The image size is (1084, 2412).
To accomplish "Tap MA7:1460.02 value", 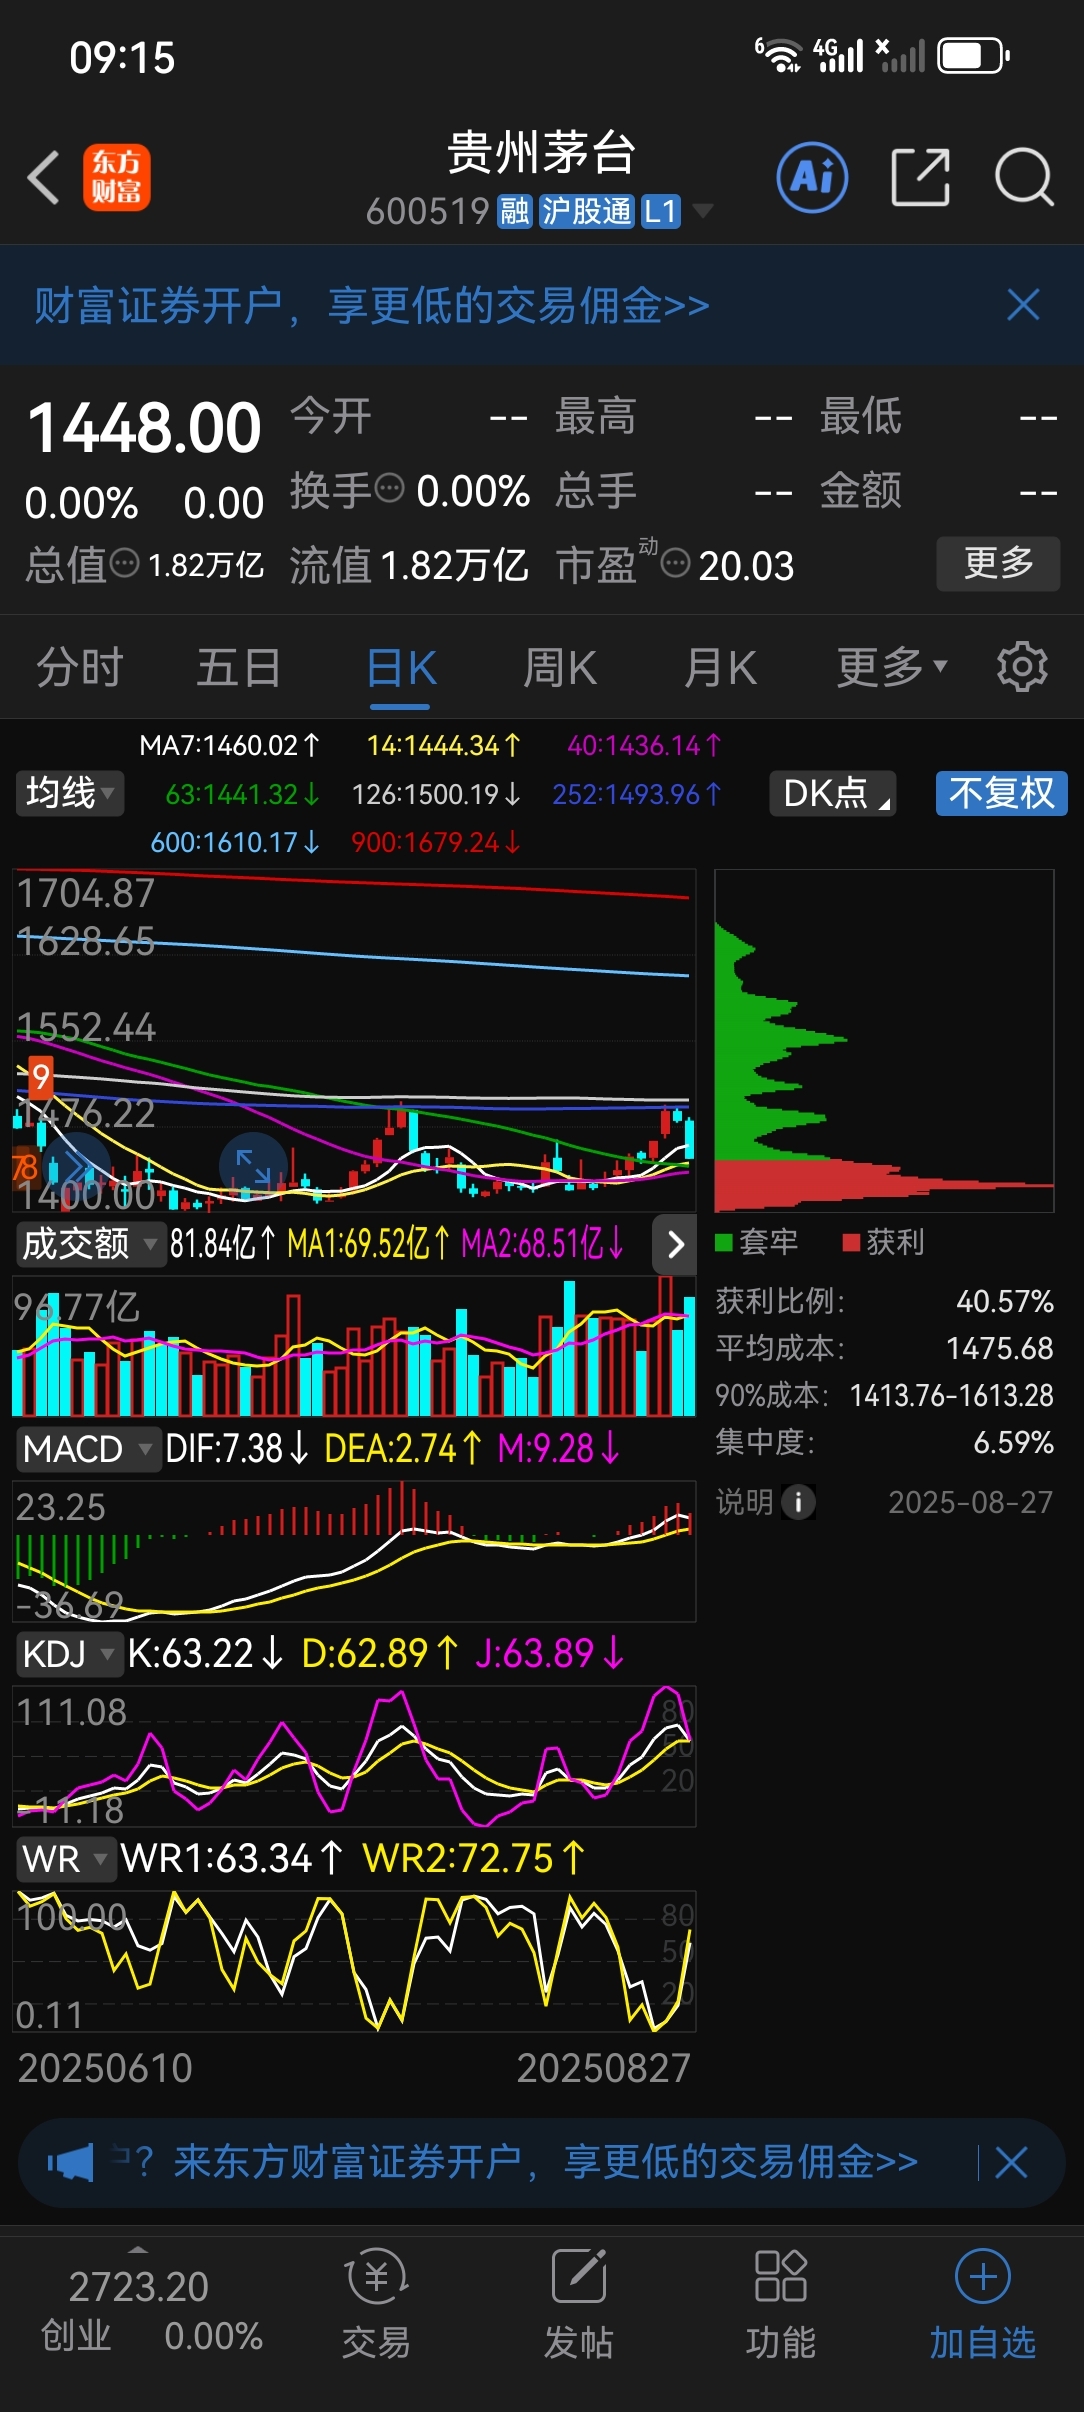I will pyautogui.click(x=230, y=745).
